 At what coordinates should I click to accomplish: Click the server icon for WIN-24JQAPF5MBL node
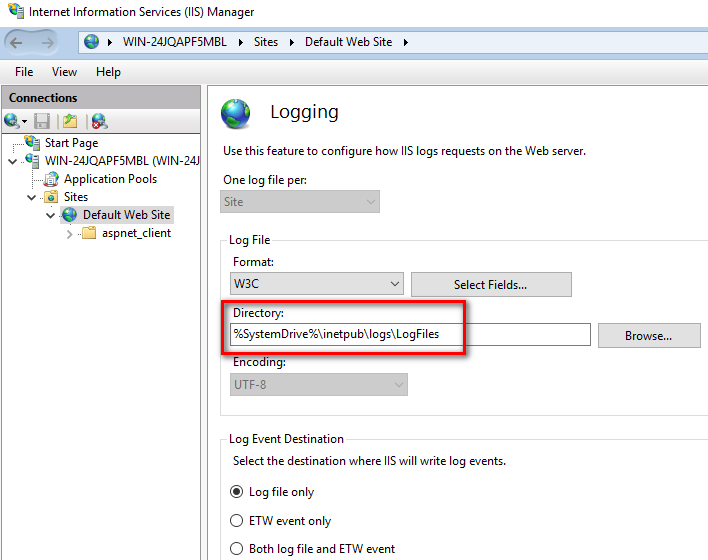click(32, 160)
